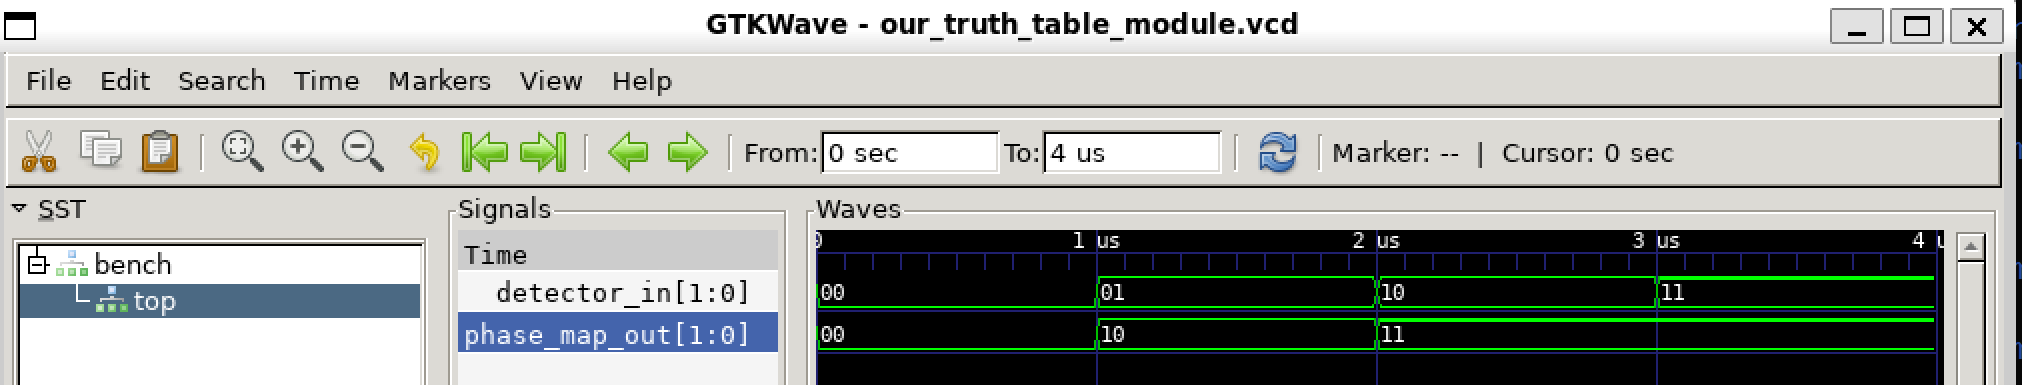Open the Search menu
Image resolution: width=2022 pixels, height=385 pixels.
222,81
